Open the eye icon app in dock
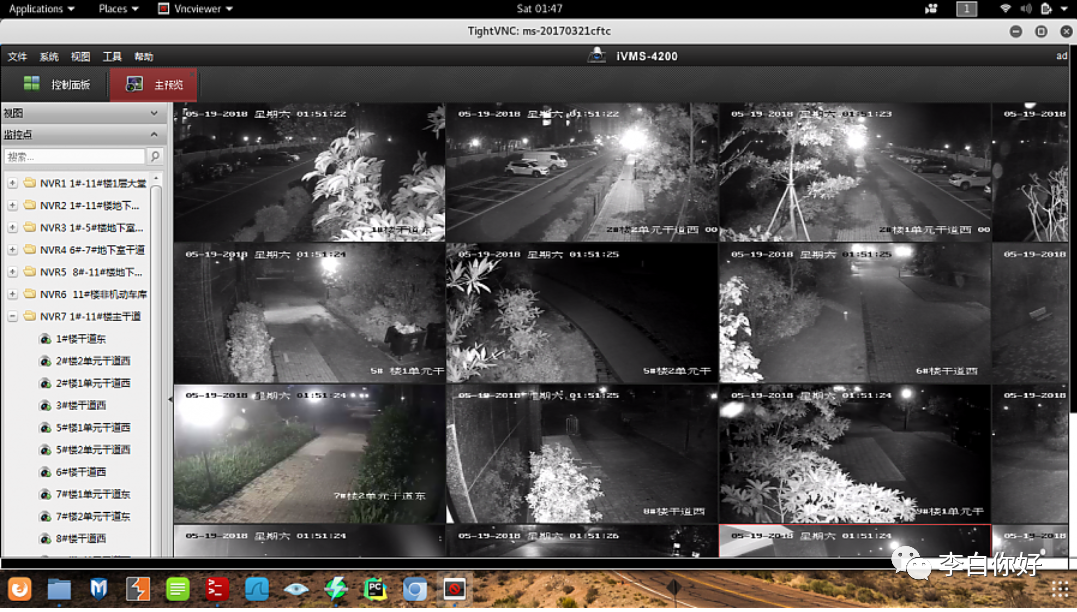 point(296,589)
